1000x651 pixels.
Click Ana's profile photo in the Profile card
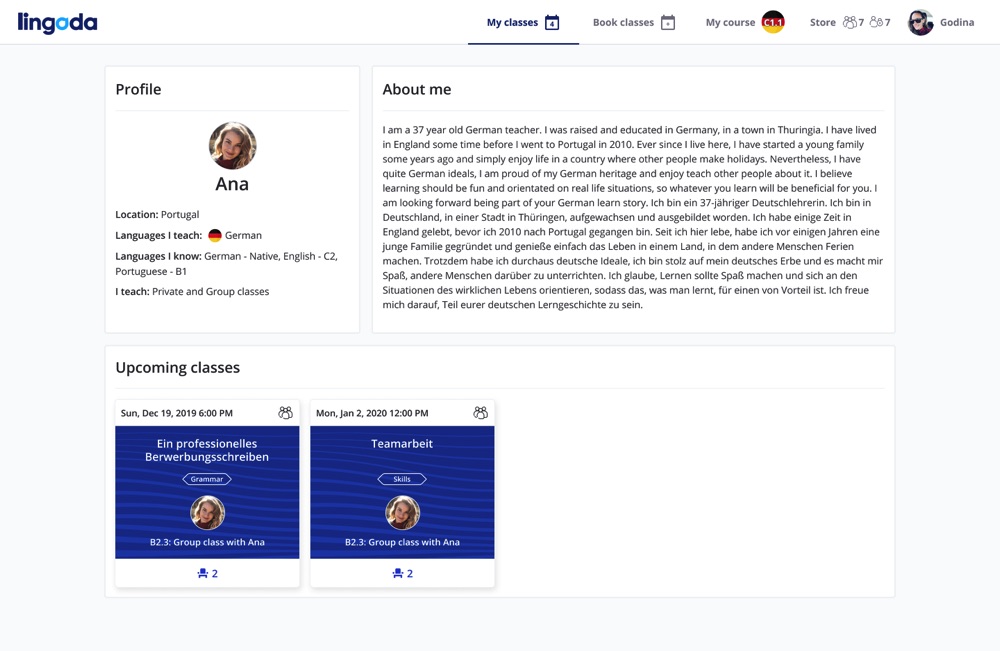233,145
